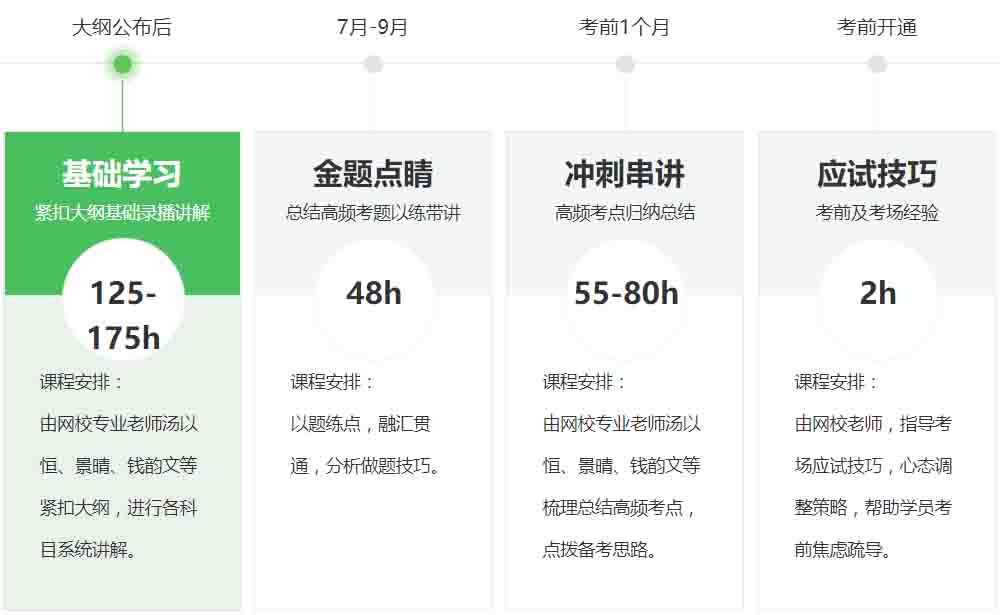Click the green timeline dot under 大纲公布后
The width and height of the screenshot is (1000, 615).
122,65
